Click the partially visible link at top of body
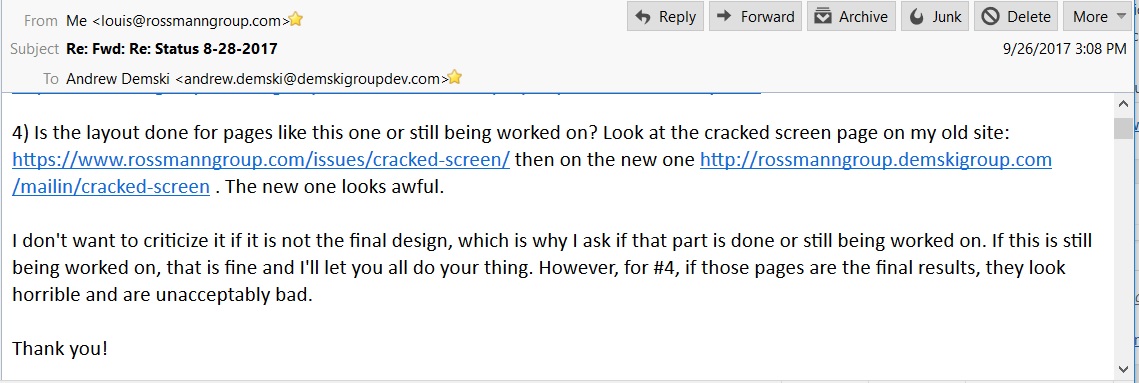This screenshot has height=383, width=1139. click(x=386, y=94)
